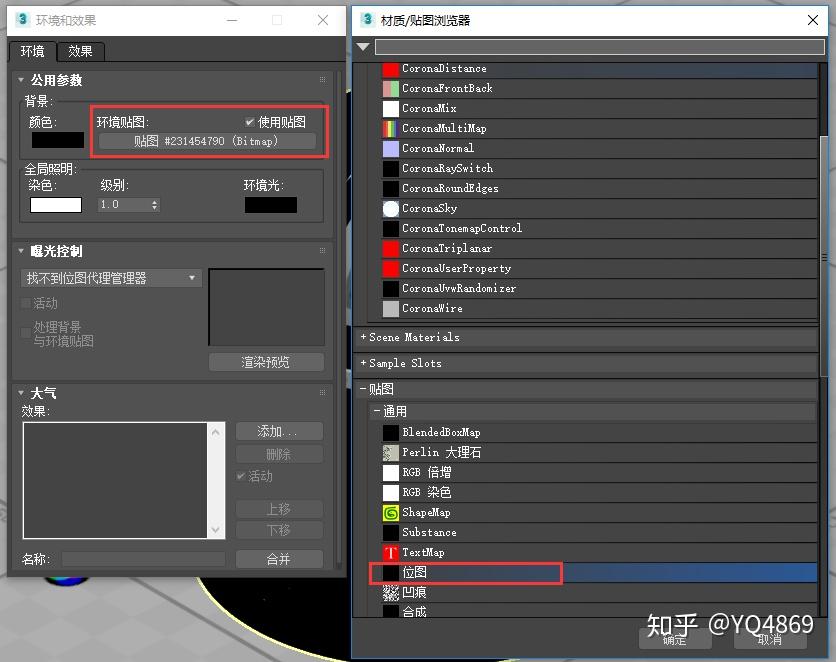Viewport: 836px width, 662px height.
Task: Switch to the 环境 tab
Action: point(33,51)
